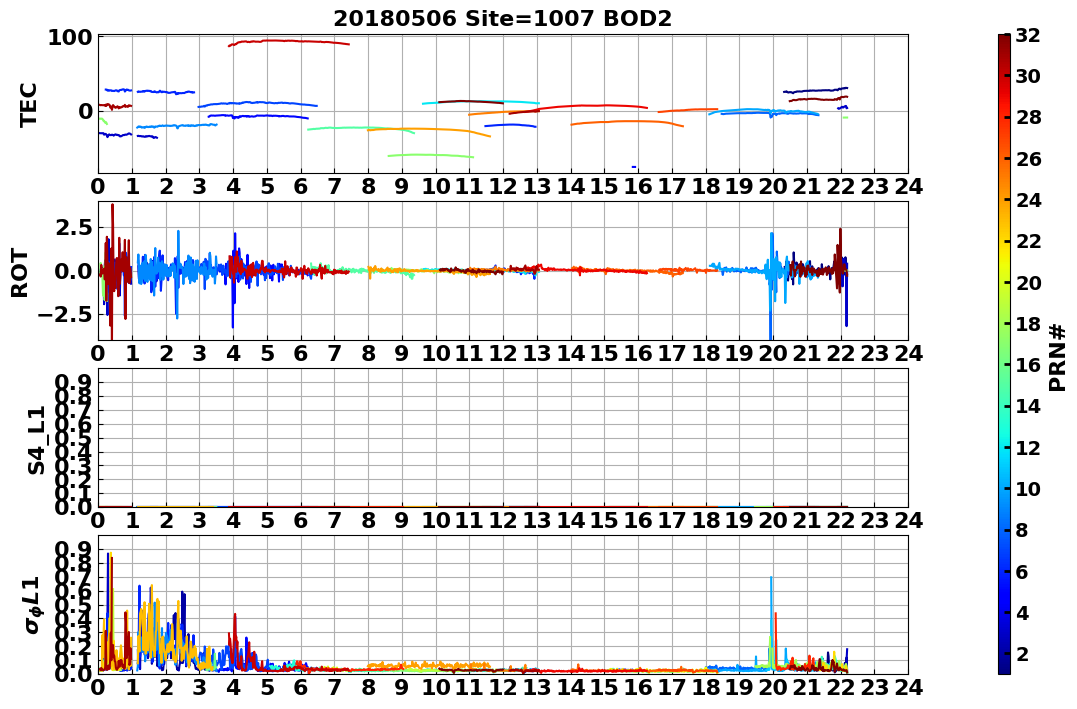The image size is (1077, 709).
Task: Click hour 12 tick under TEC panel
Action: (x=503, y=186)
